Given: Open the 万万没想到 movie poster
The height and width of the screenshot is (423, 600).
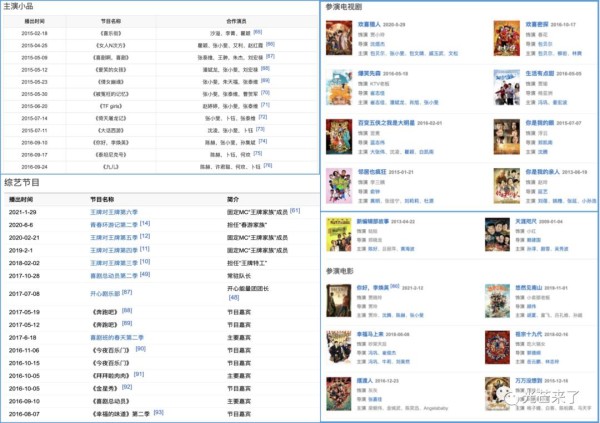Looking at the screenshot, I should coord(499,393).
